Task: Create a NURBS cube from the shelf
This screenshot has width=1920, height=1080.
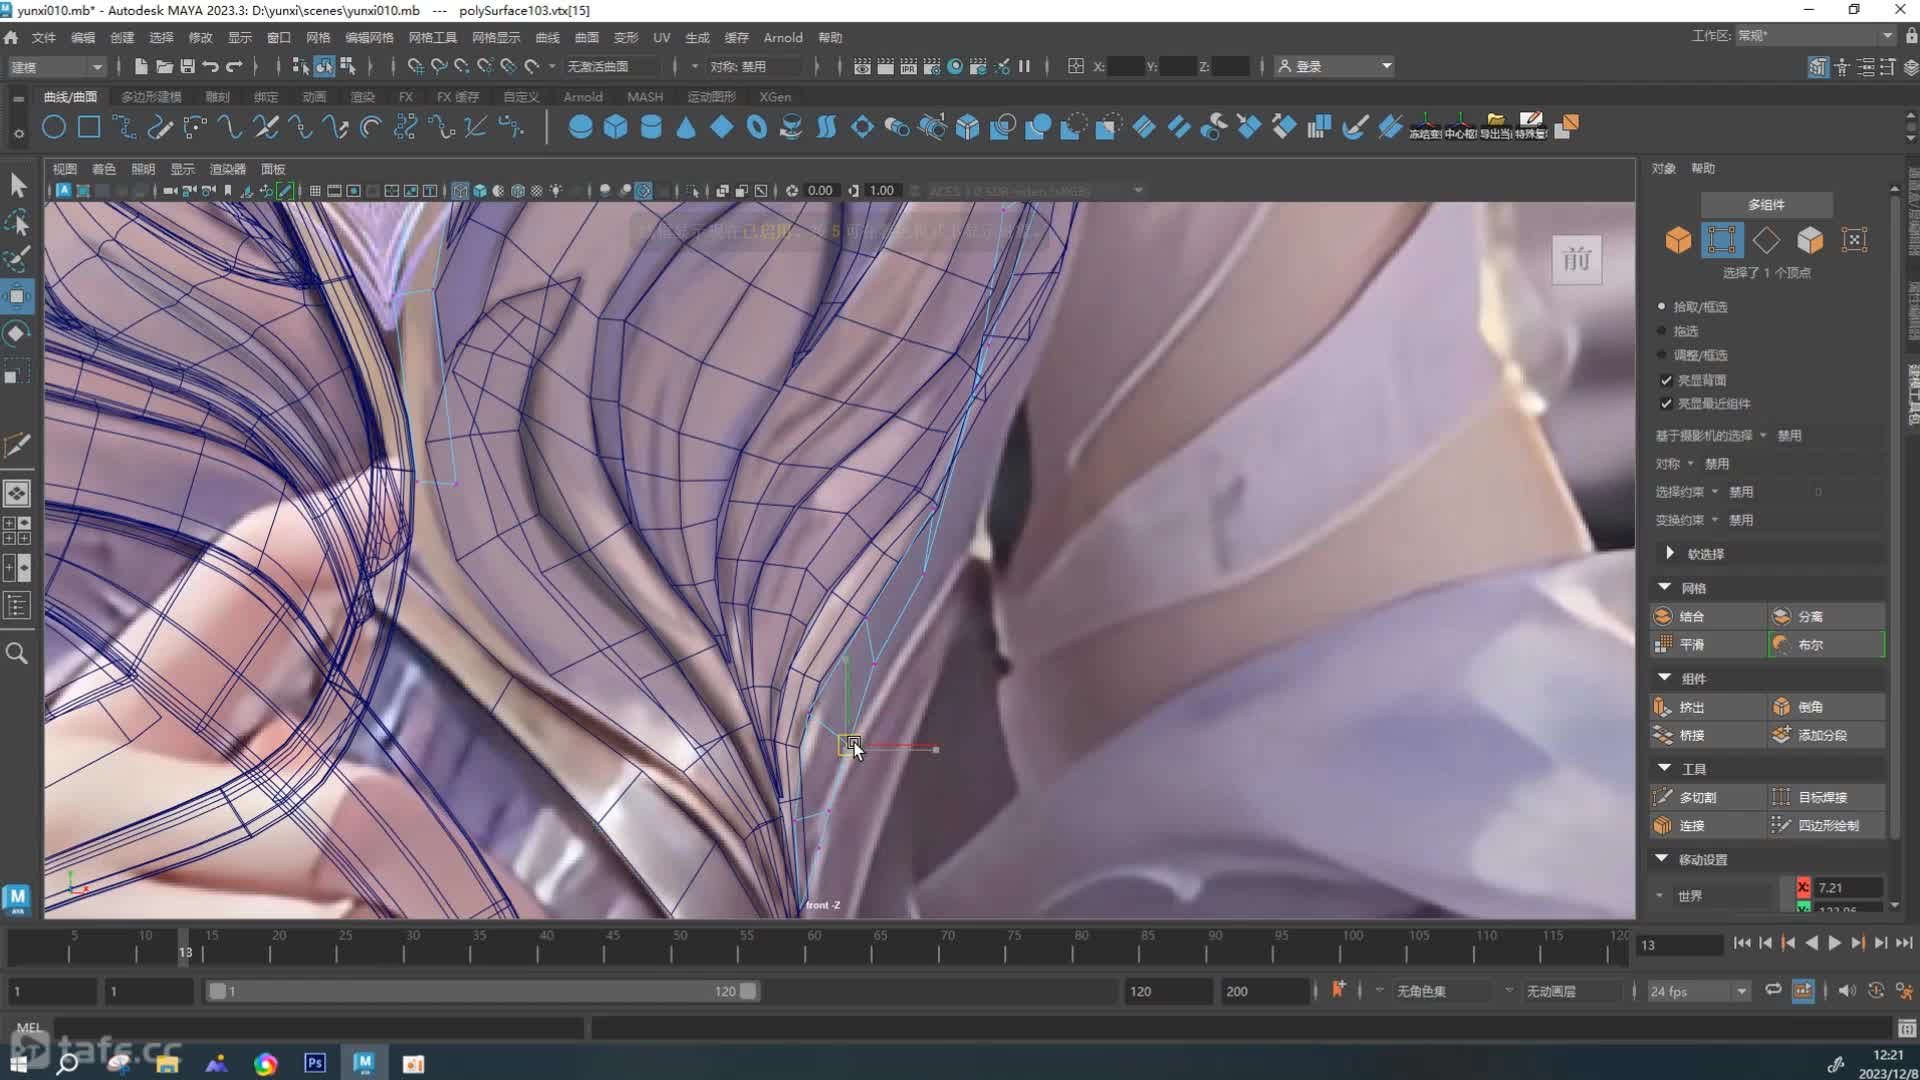Action: pos(615,127)
